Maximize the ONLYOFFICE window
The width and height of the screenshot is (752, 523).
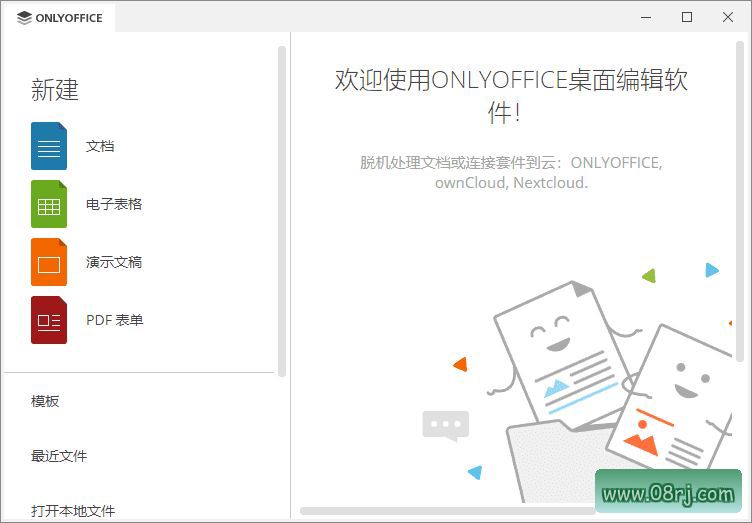click(x=687, y=18)
